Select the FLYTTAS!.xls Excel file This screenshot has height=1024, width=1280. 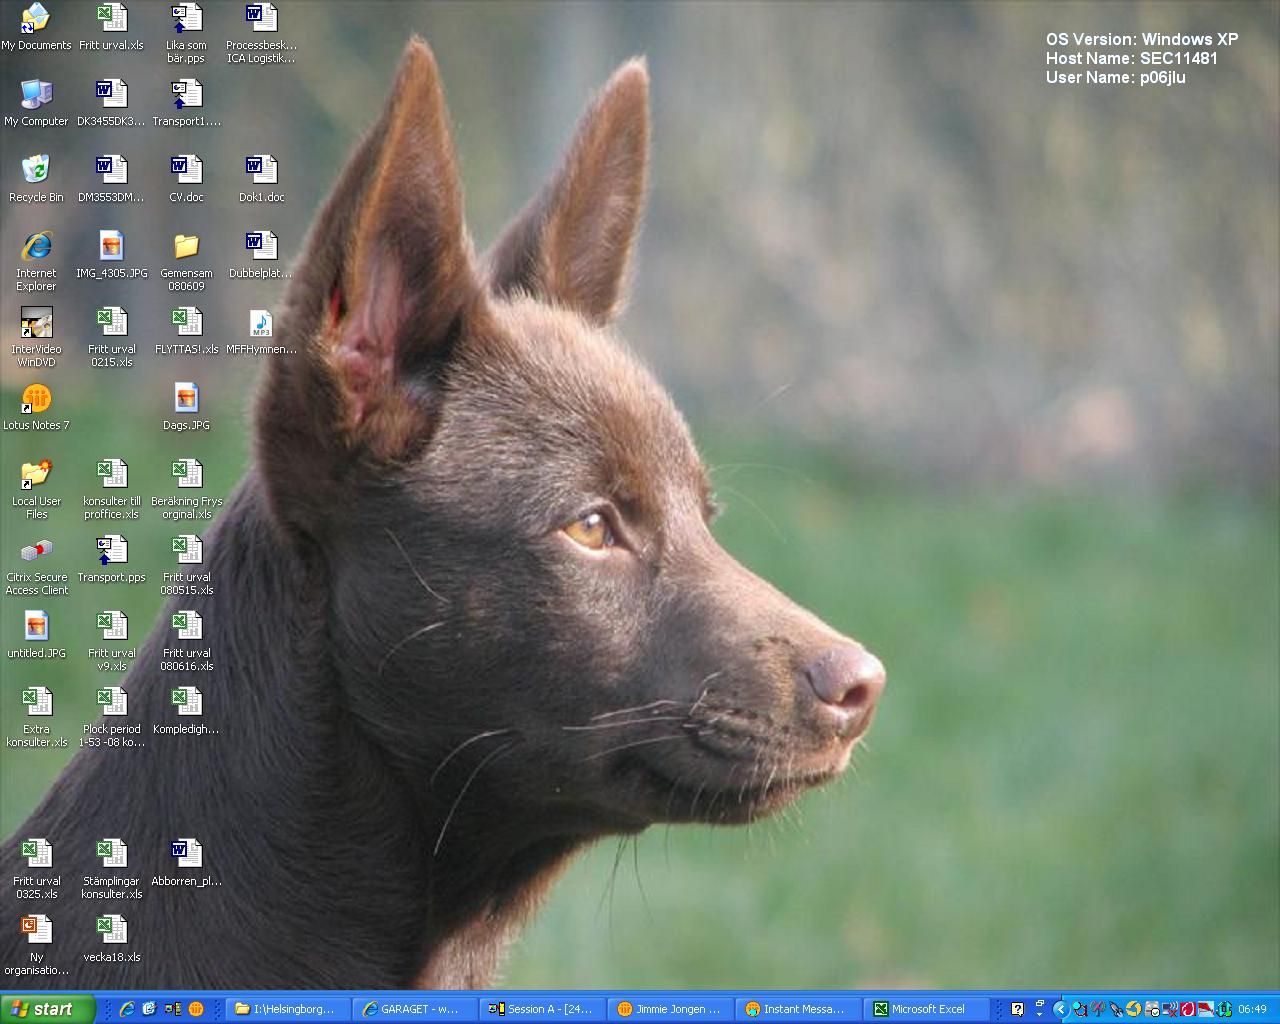pos(186,323)
